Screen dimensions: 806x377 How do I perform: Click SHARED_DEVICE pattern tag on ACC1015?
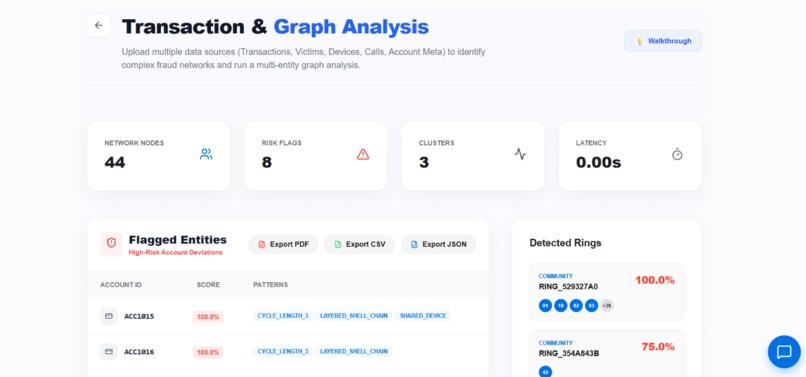click(x=423, y=316)
